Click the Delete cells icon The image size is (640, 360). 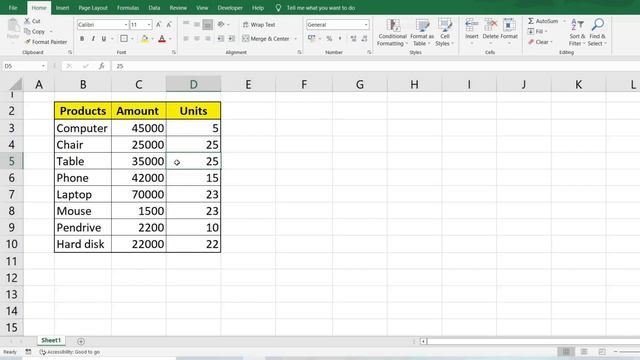pos(490,25)
